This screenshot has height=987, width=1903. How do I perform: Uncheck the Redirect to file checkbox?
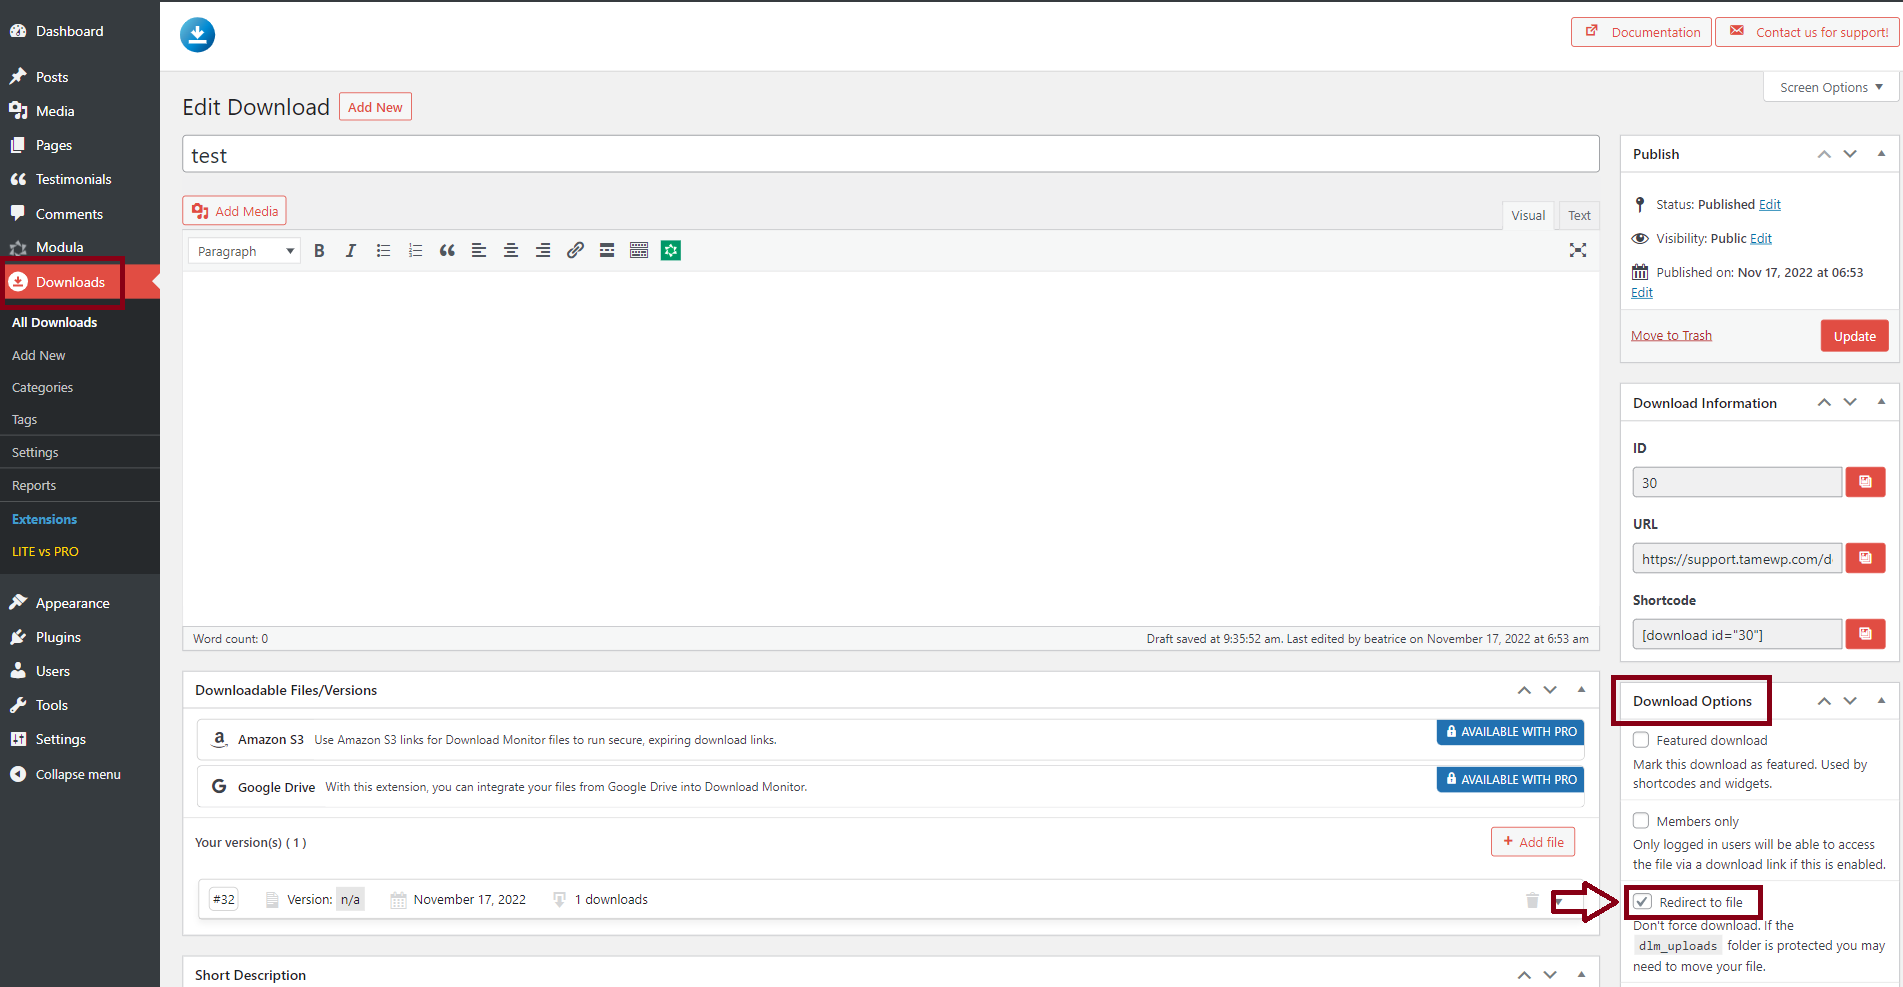pos(1642,902)
